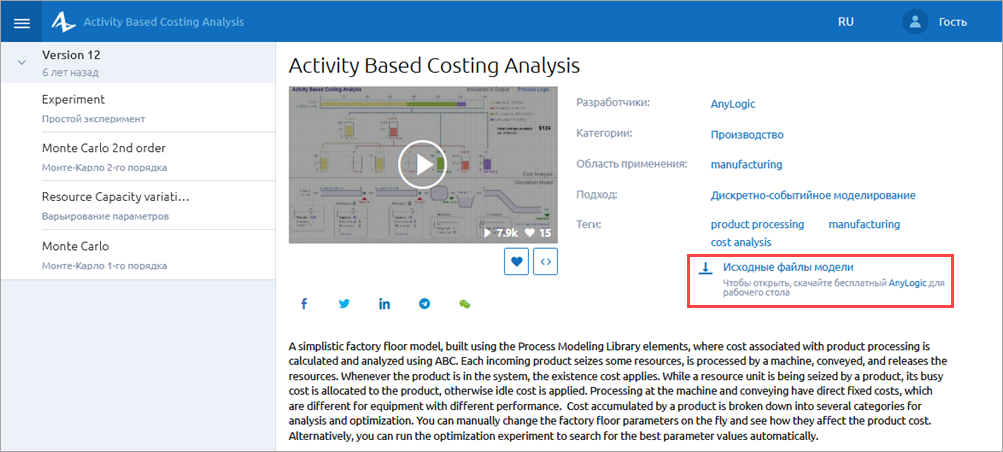Collapse the Version 12 chevron
1003x452 pixels.
coord(22,63)
